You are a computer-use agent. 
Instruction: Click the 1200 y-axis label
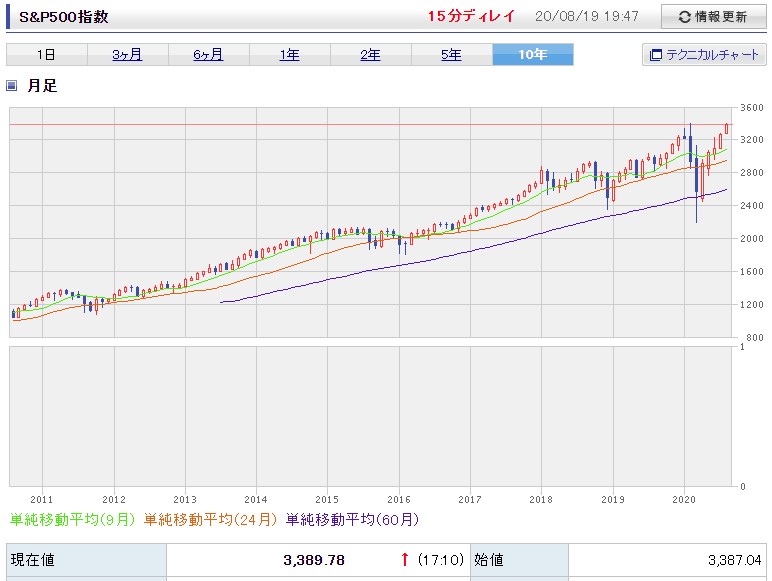(x=752, y=305)
